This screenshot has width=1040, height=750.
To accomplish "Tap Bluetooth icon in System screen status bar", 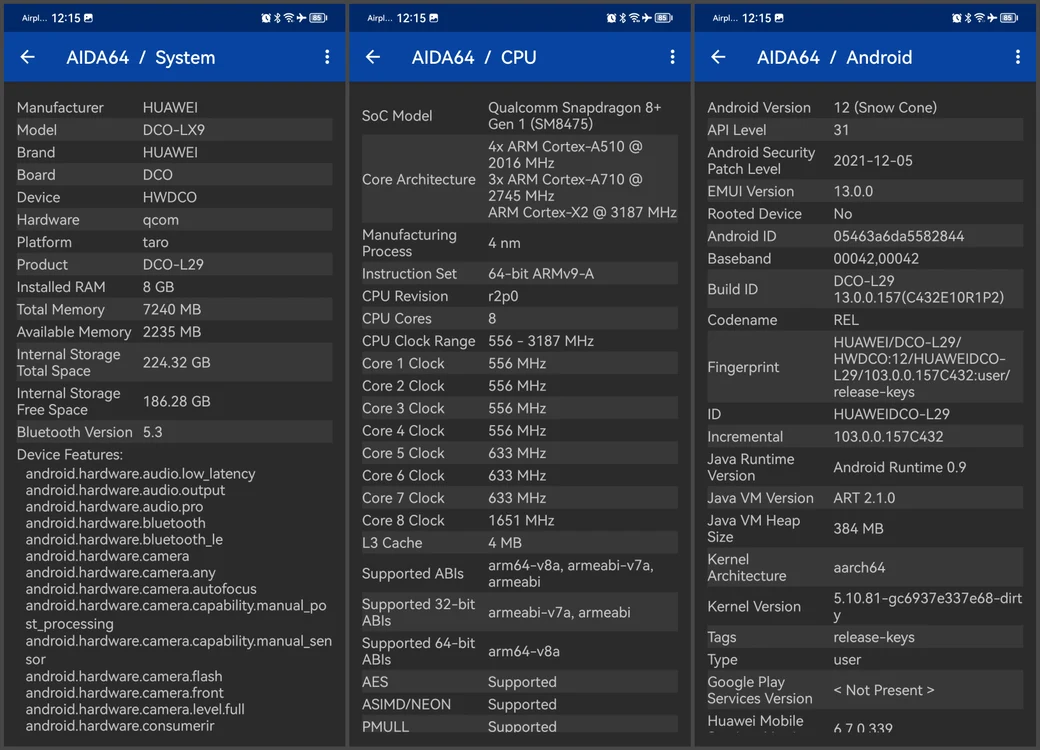I will pos(277,18).
